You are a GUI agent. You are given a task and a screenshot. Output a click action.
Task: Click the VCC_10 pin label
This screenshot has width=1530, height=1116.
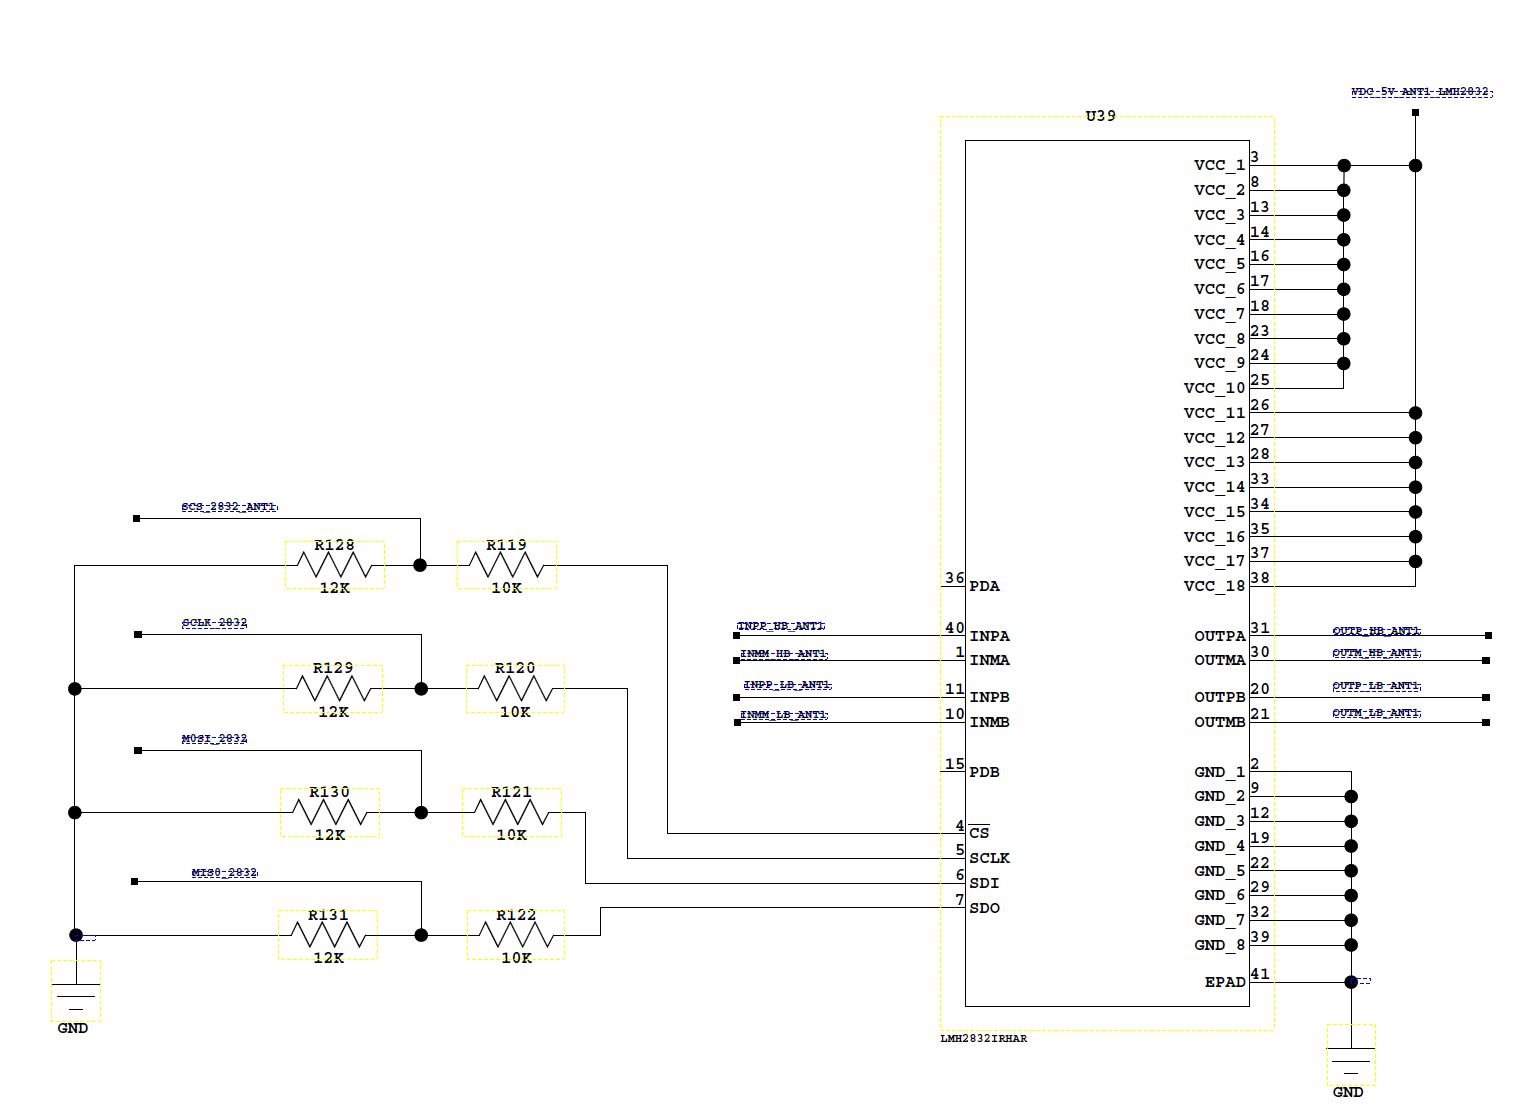tap(1215, 388)
